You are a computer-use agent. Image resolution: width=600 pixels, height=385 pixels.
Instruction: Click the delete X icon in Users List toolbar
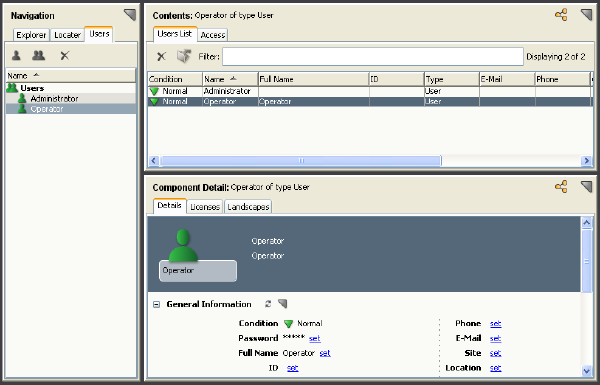[161, 57]
